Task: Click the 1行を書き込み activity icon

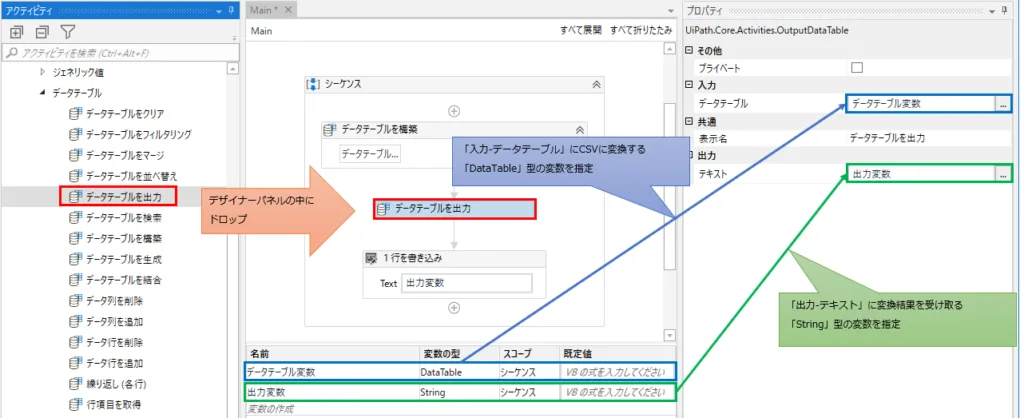Action: click(x=372, y=258)
